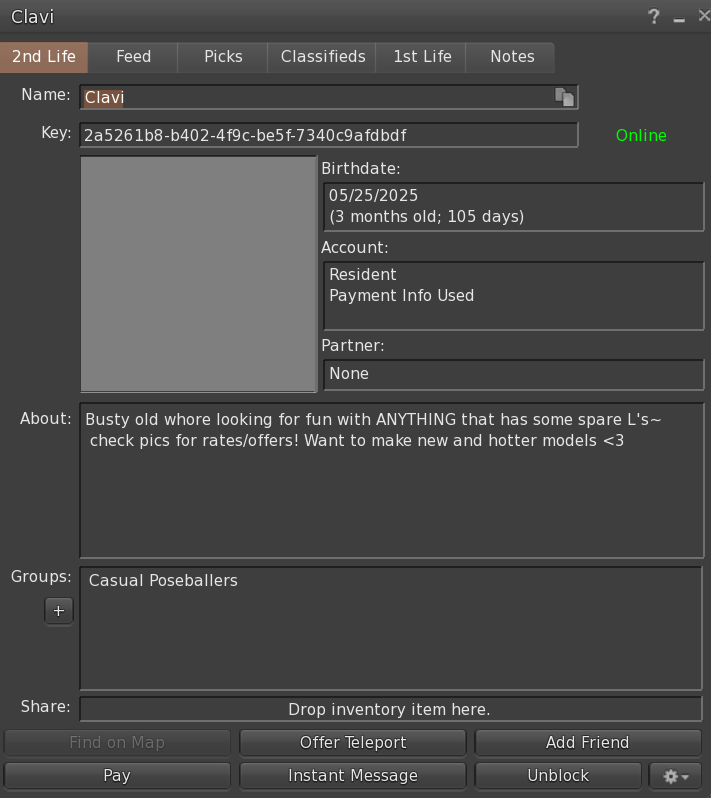Click the Offer Teleport button

(x=353, y=743)
